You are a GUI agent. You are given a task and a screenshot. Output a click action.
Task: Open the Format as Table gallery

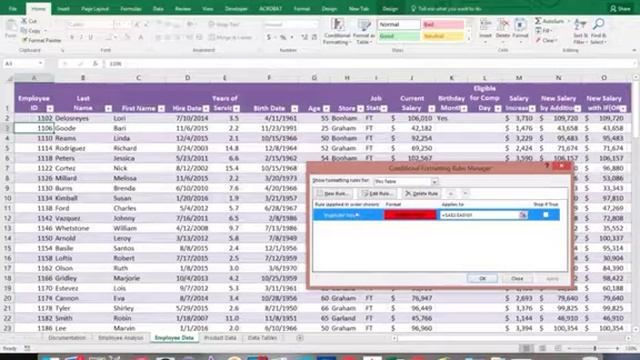pos(363,31)
